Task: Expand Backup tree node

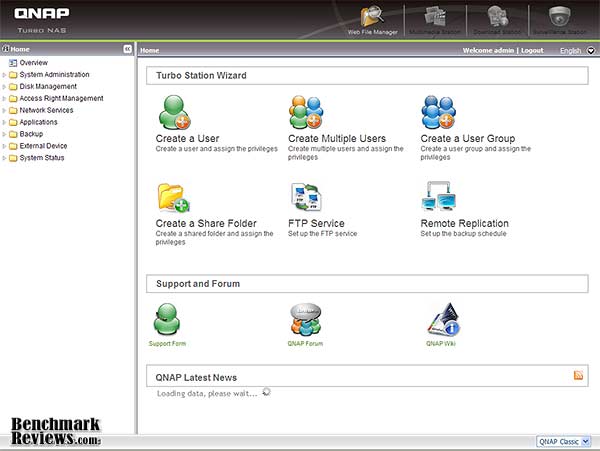Action: point(4,134)
